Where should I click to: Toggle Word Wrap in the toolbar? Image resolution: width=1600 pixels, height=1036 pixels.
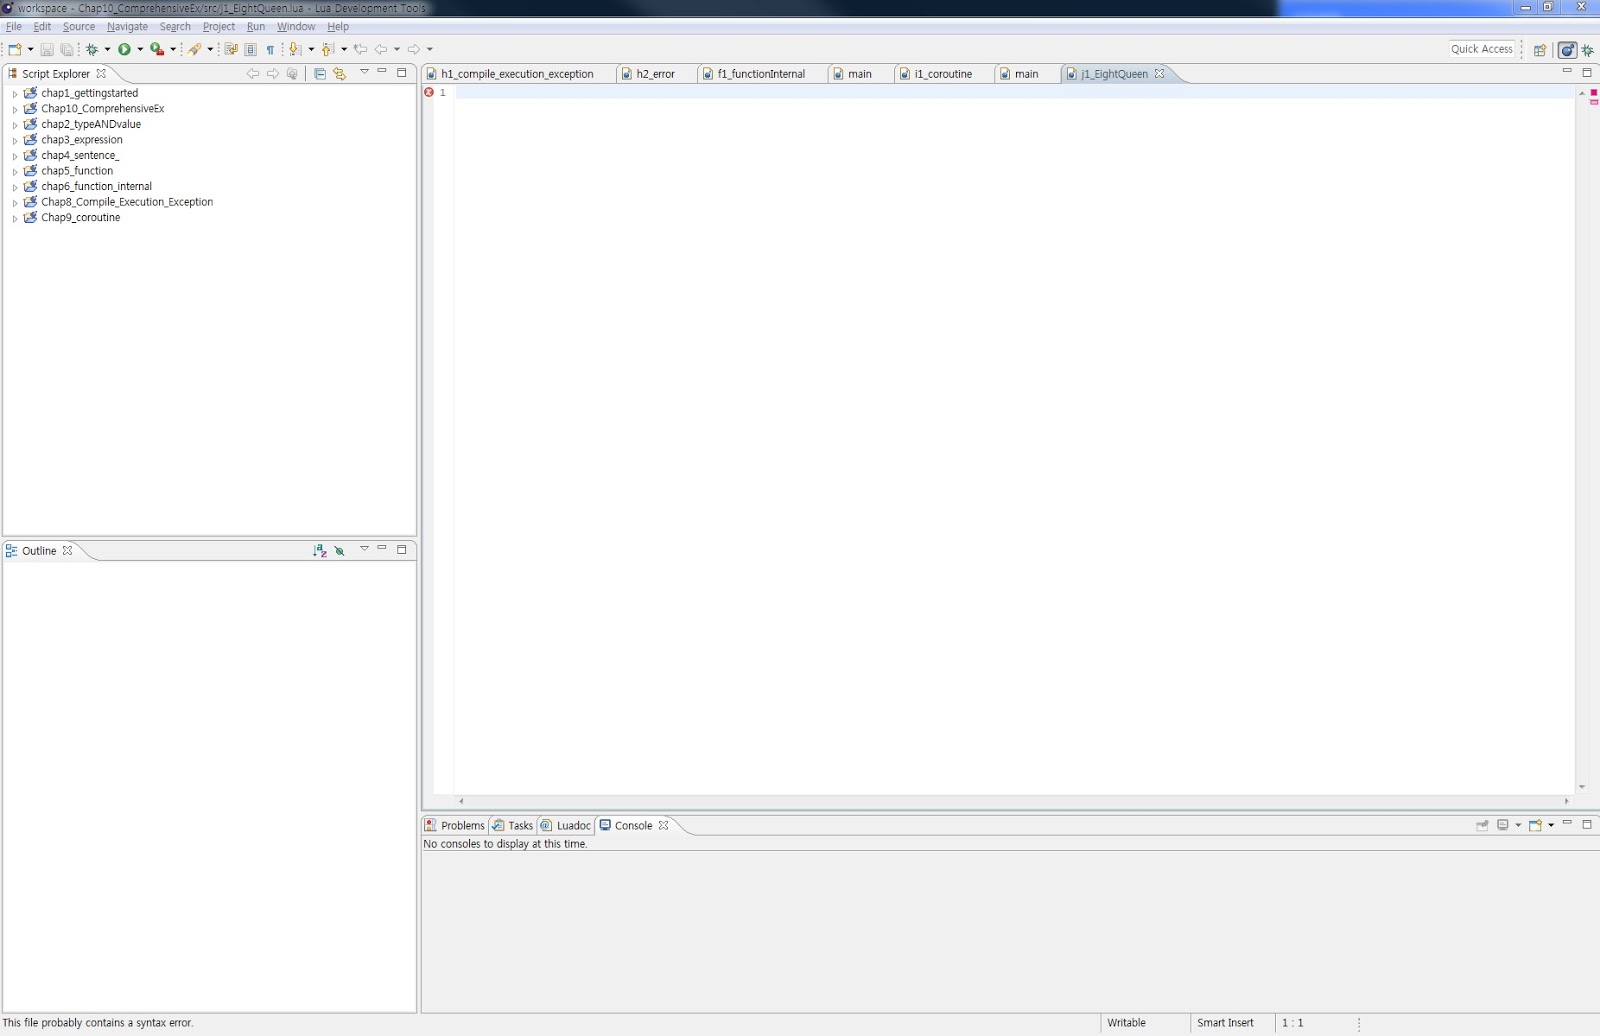tap(231, 49)
